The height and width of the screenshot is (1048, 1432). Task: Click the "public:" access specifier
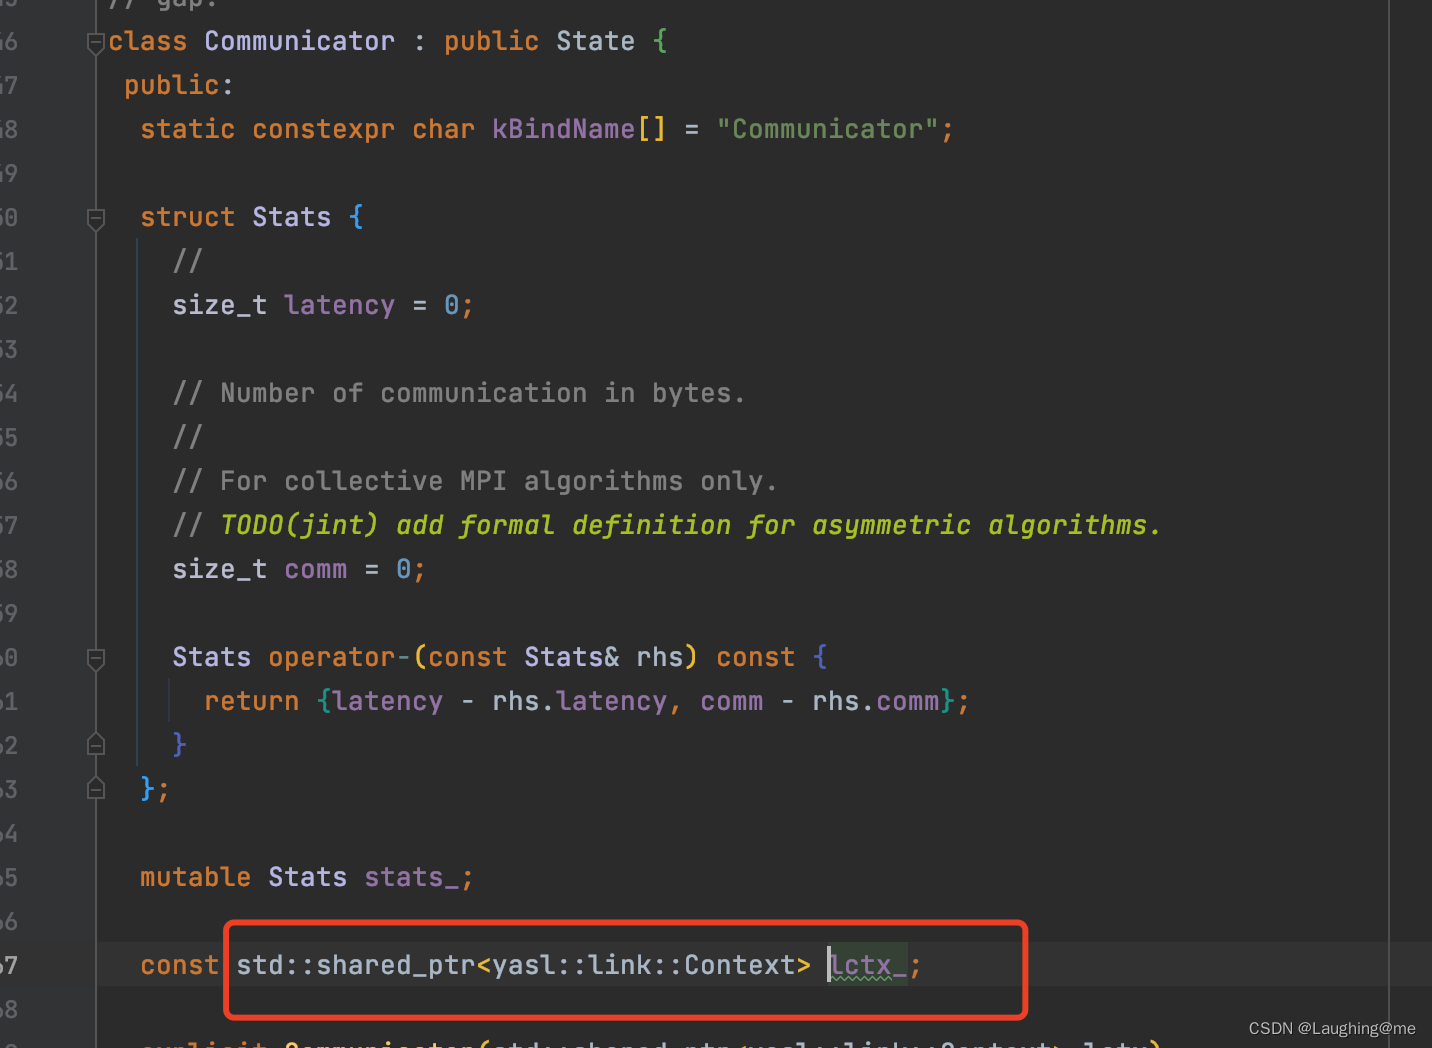179,85
